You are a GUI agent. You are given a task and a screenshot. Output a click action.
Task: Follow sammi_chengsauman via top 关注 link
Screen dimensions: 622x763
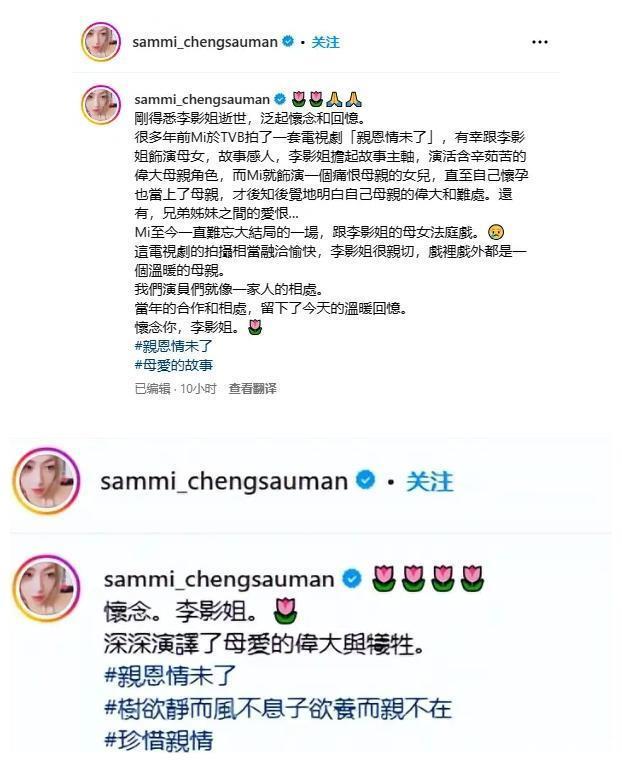[326, 42]
